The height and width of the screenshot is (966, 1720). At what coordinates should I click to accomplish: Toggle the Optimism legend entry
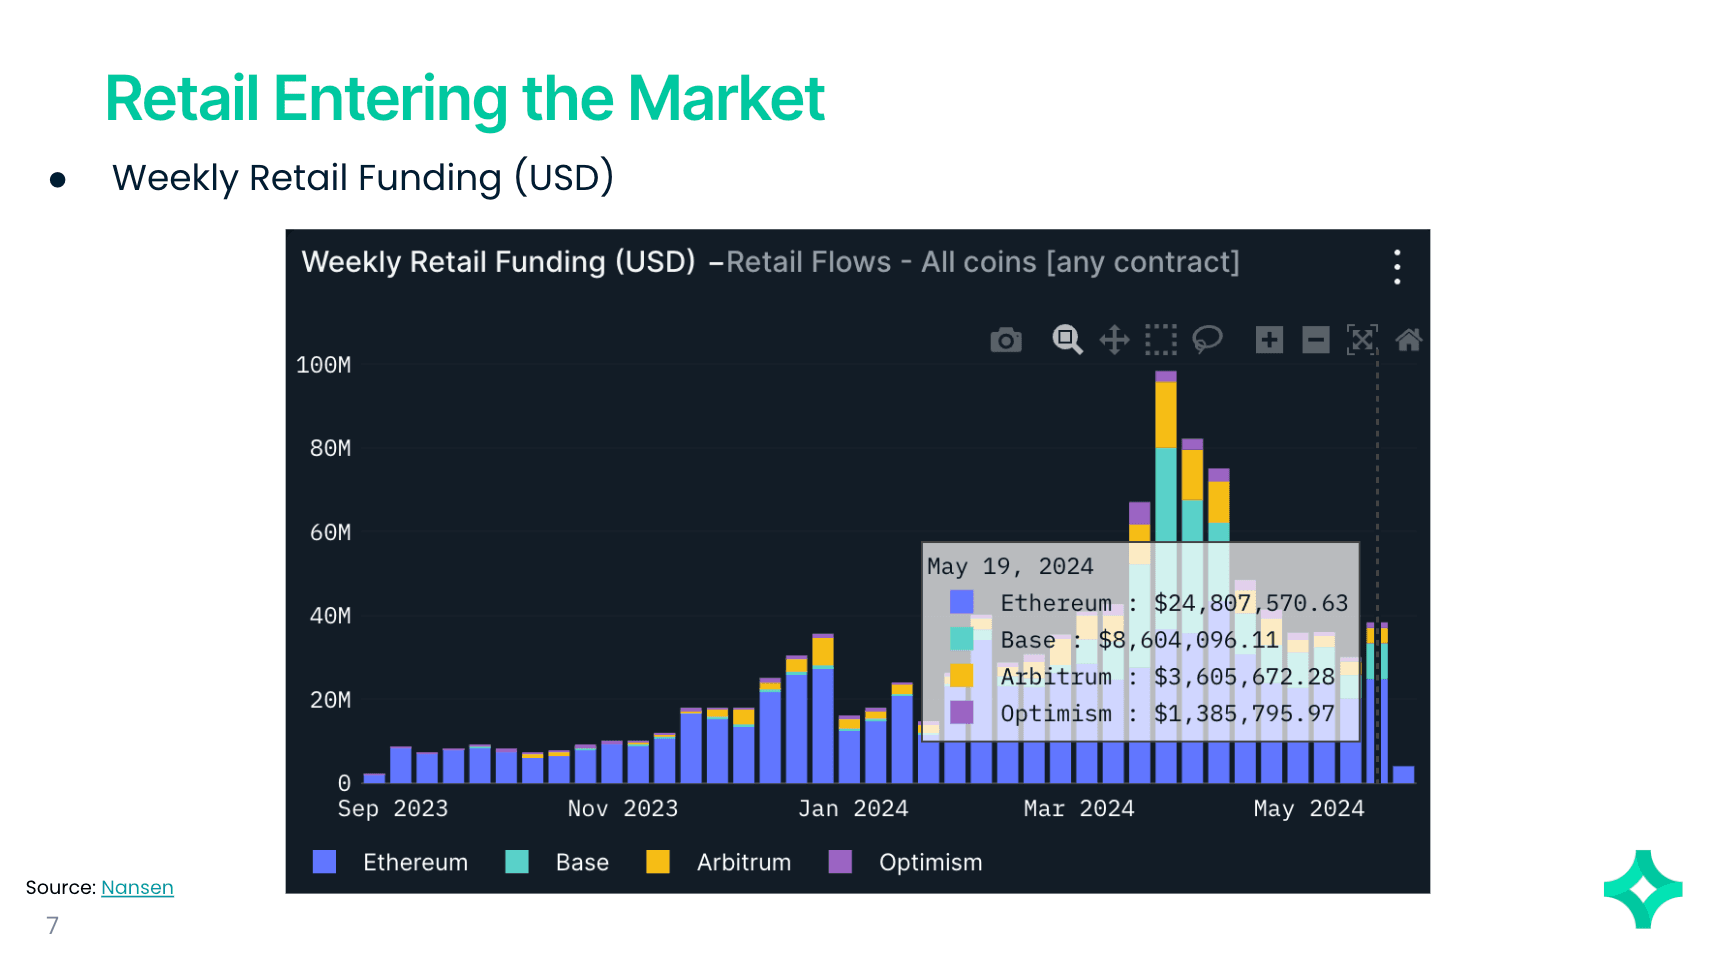pyautogui.click(x=929, y=862)
